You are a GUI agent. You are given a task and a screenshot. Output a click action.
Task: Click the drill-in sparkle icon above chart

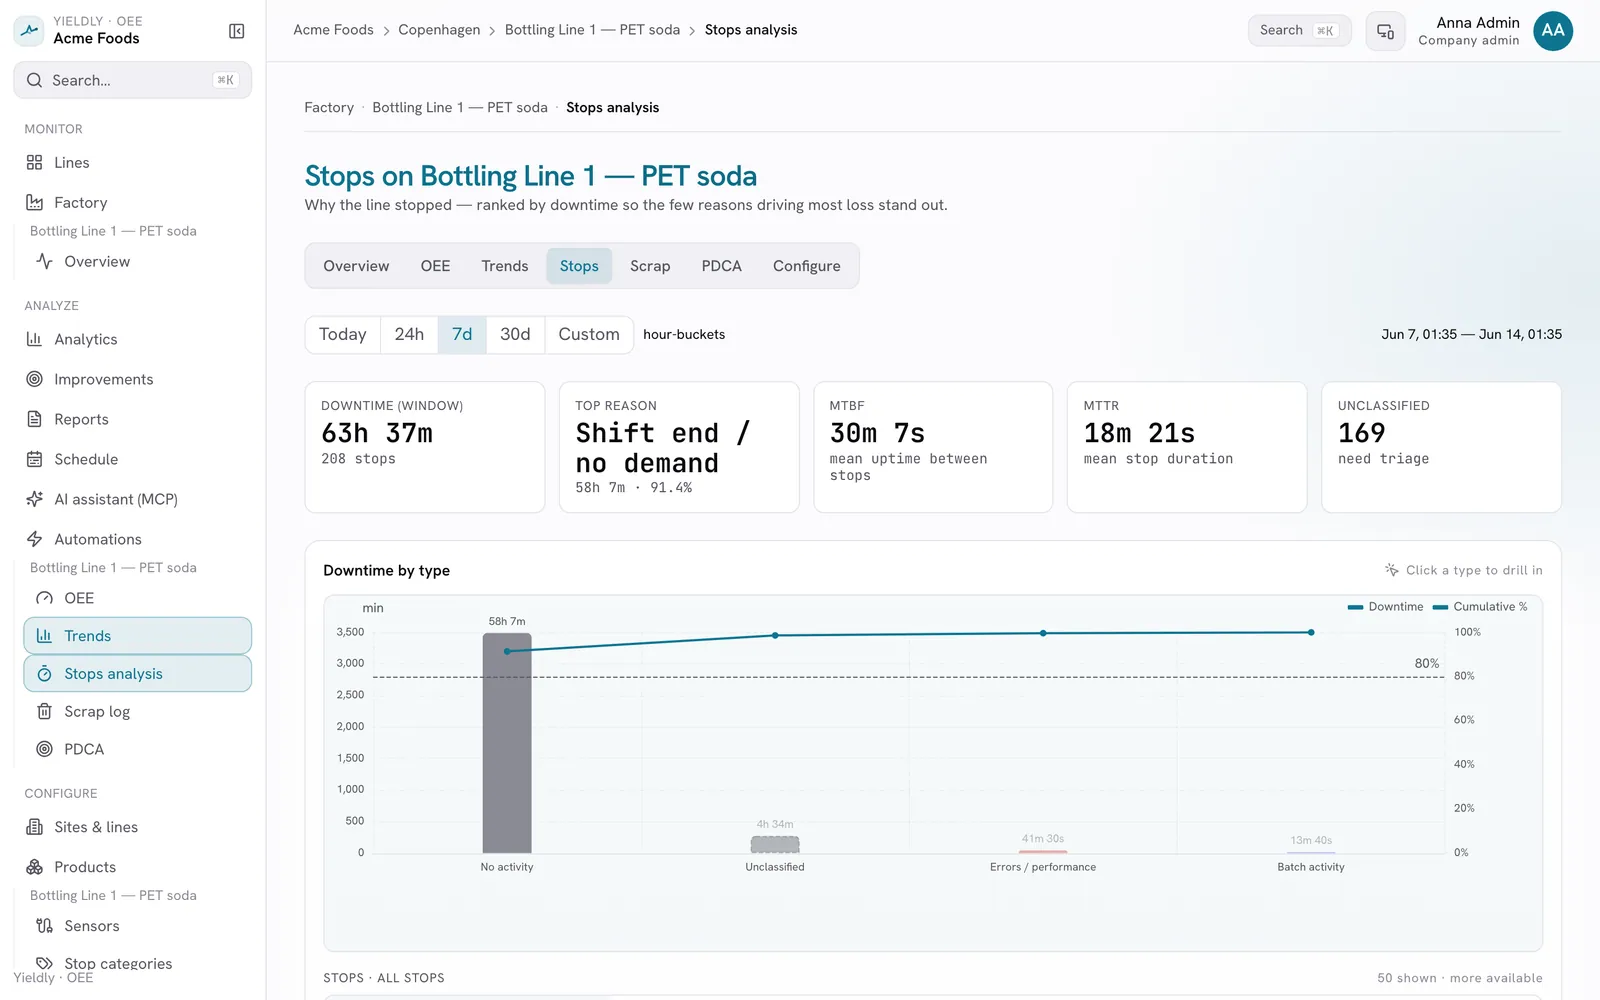click(1392, 570)
